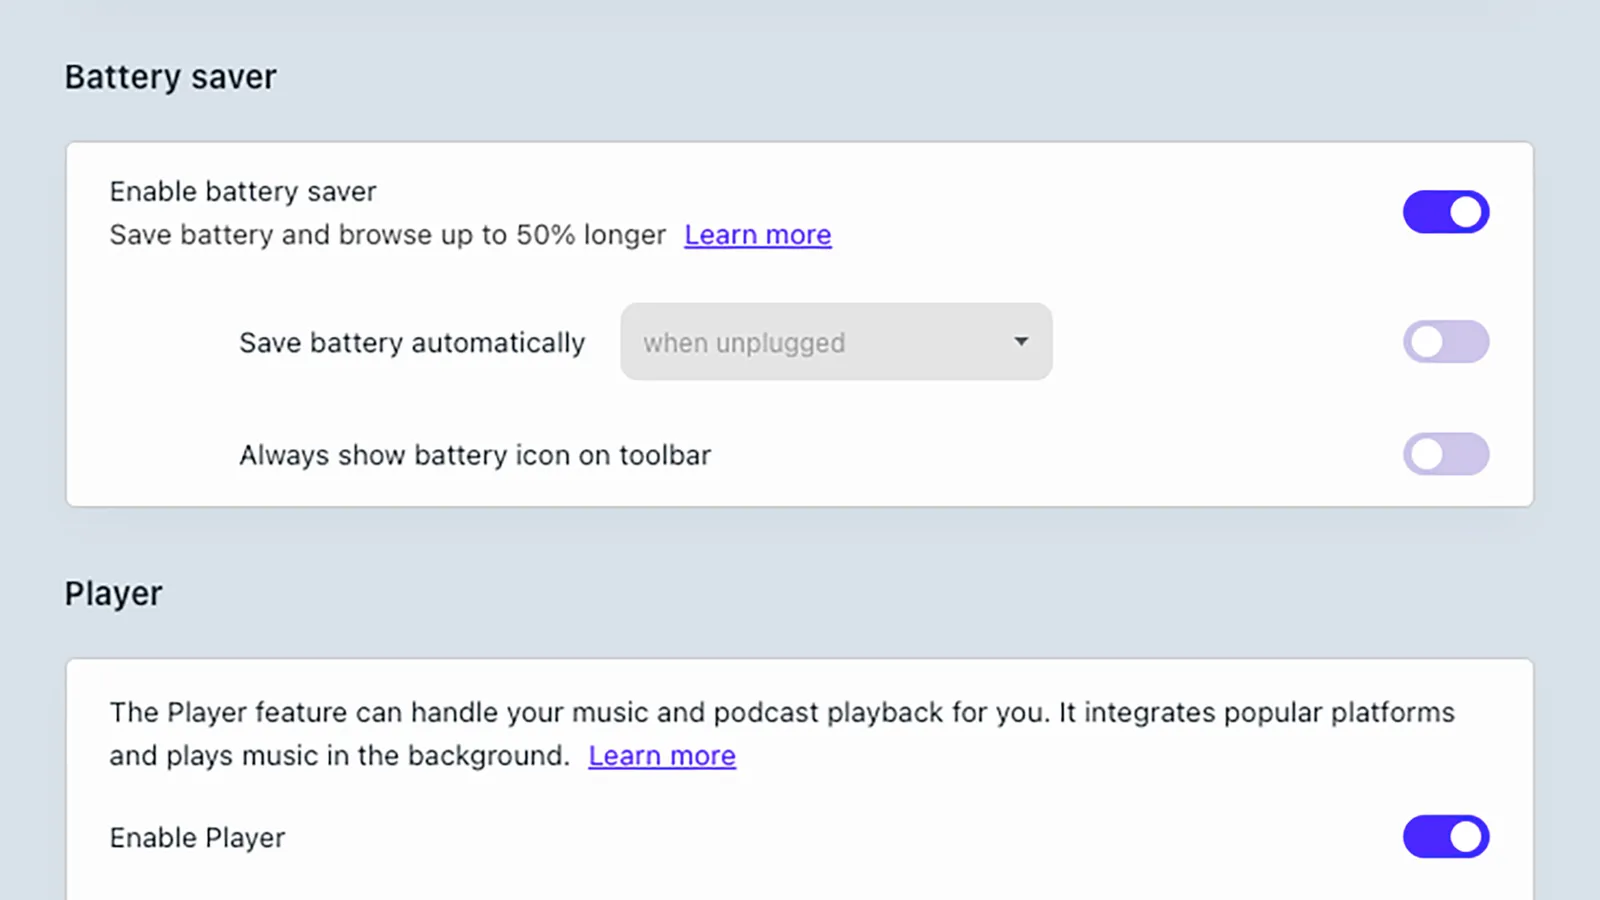This screenshot has width=1600, height=900.
Task: Select the 'Player' section heading
Action: tap(112, 592)
